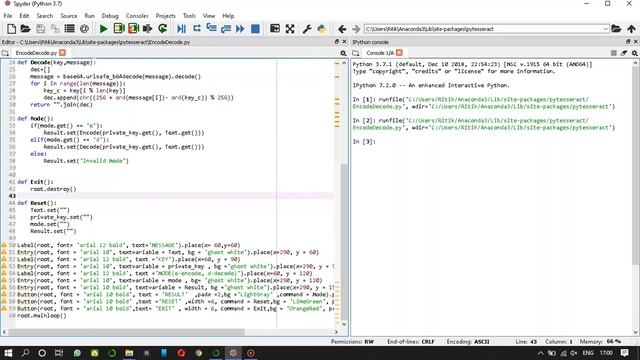This screenshot has height=360, width=640.
Task: Maximize current pane icon
Action: [x=275, y=29]
